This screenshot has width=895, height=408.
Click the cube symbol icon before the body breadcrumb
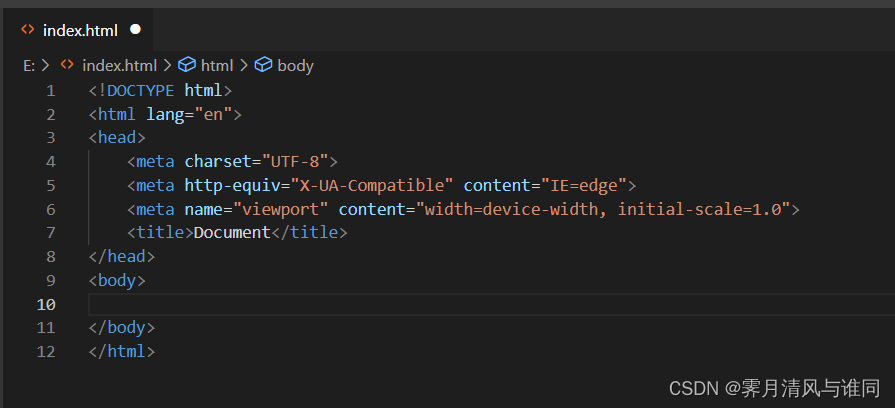click(263, 65)
